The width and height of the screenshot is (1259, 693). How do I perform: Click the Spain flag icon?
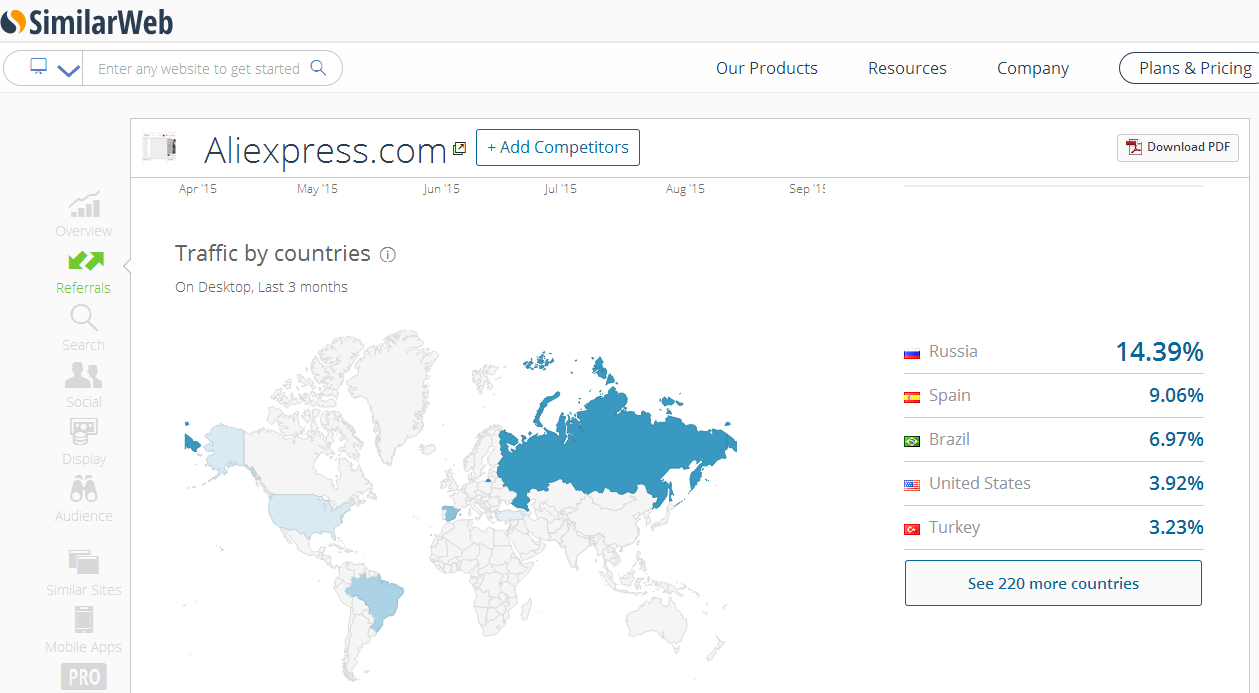[912, 397]
